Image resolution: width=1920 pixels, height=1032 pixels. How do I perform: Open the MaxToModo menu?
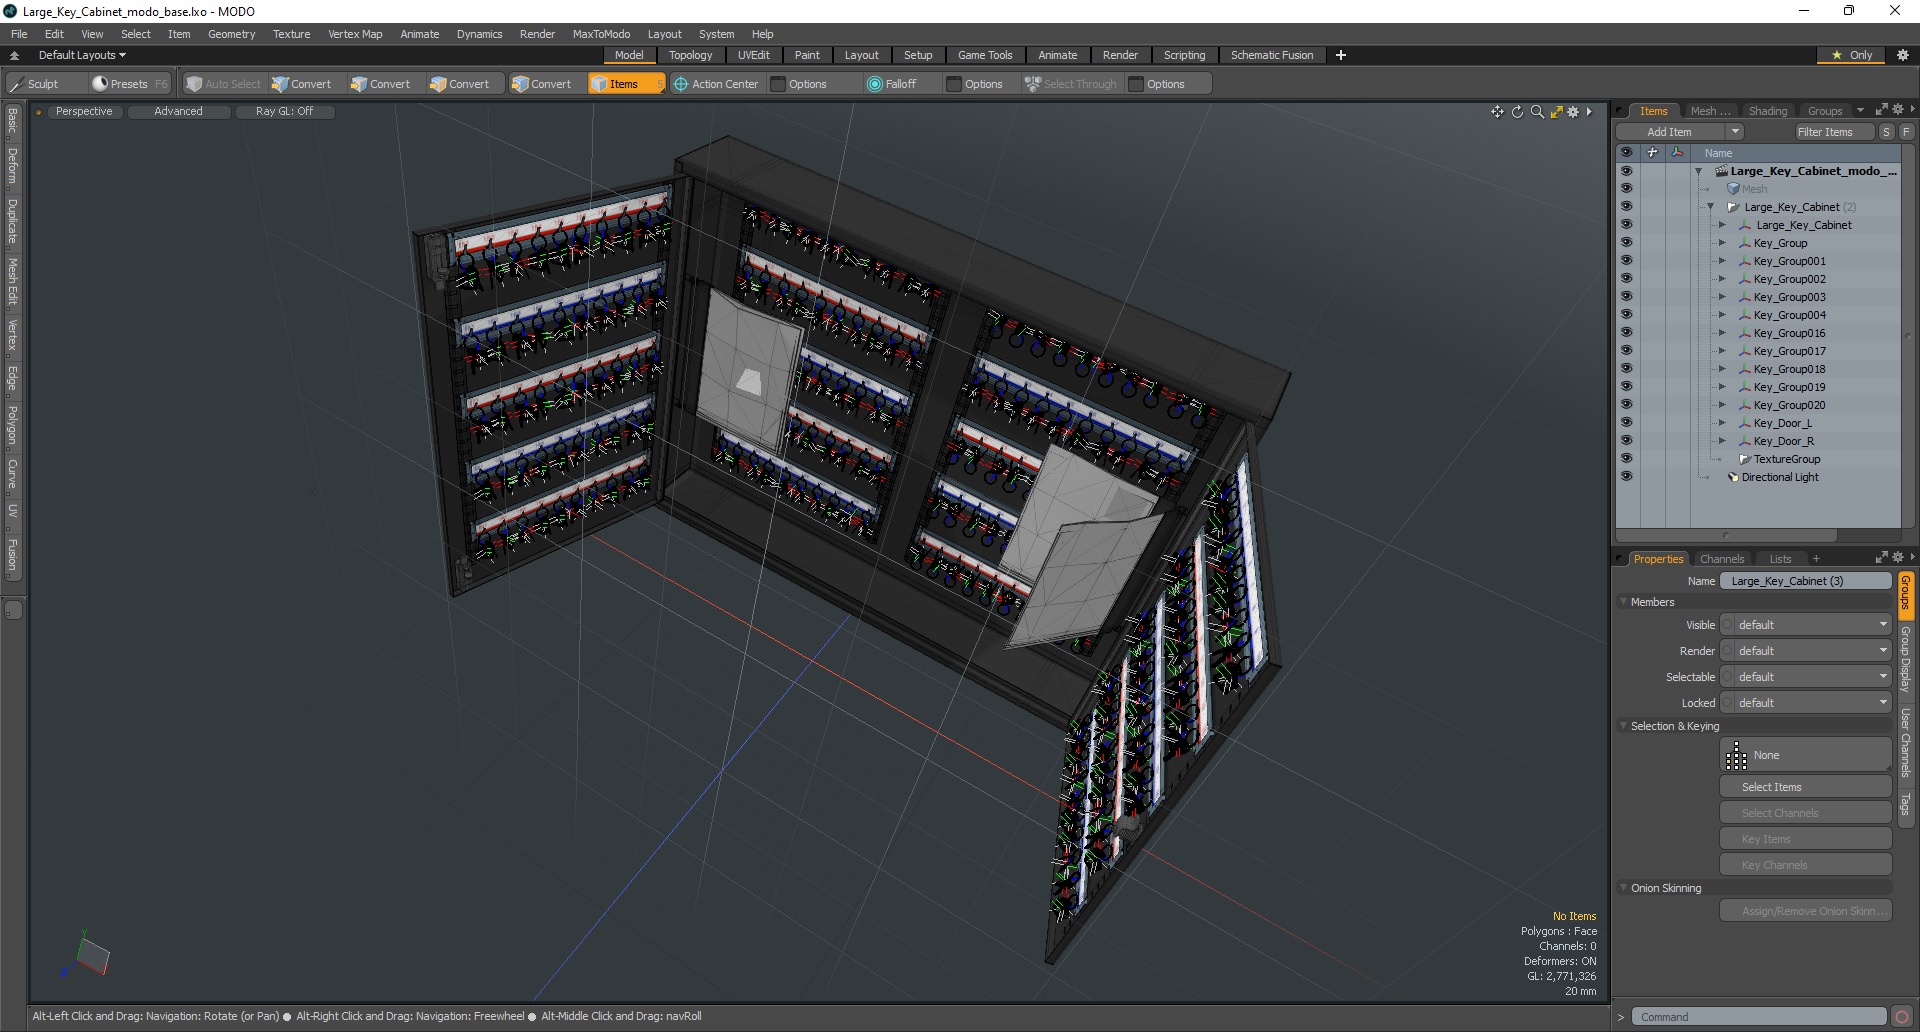[x=601, y=34]
